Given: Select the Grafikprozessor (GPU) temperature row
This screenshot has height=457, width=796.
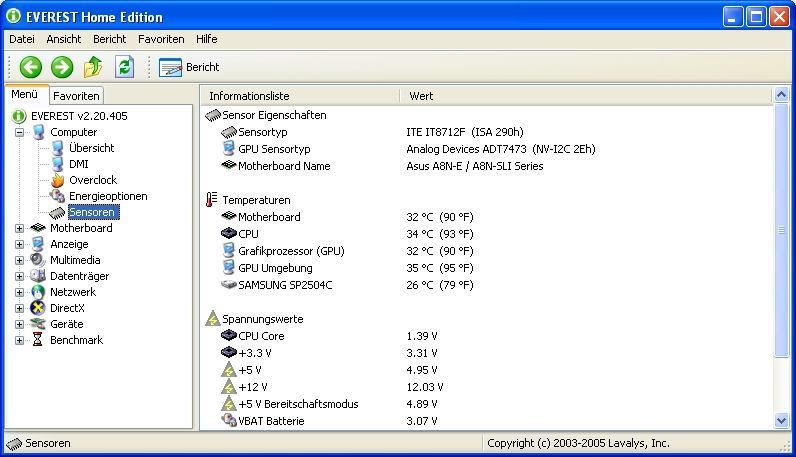Looking at the screenshot, I should (x=487, y=251).
